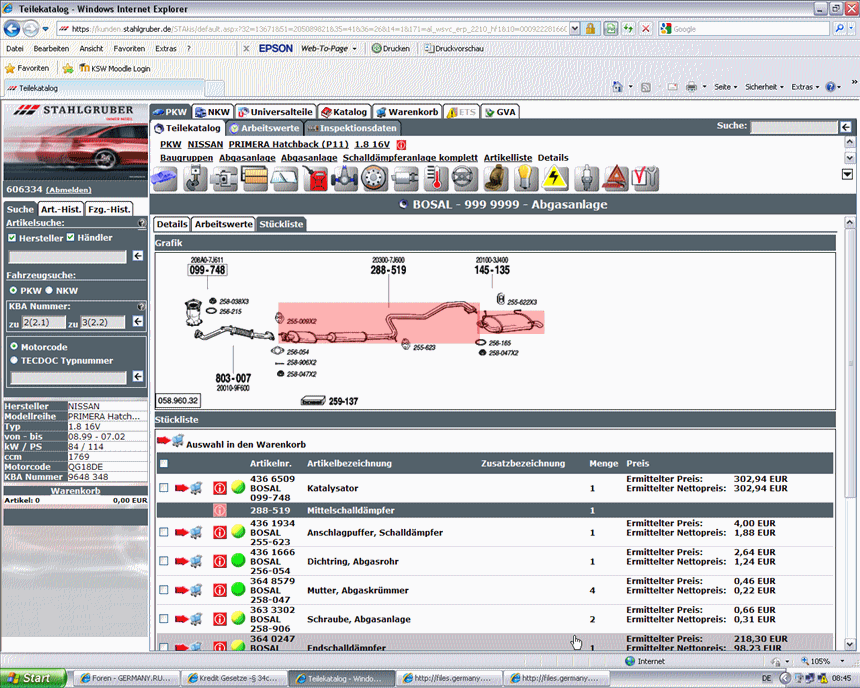Screen dimensions: 860x688
Task: Open the Schalldämpferanlage komplett link
Action: pyautogui.click(x=410, y=157)
